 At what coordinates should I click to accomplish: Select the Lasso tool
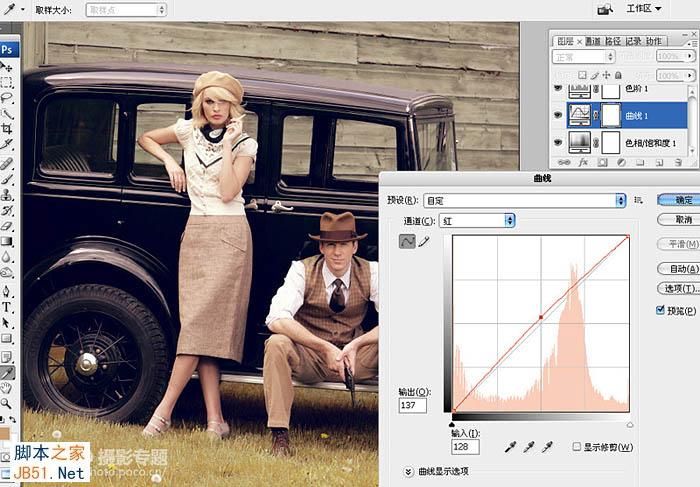(7, 98)
